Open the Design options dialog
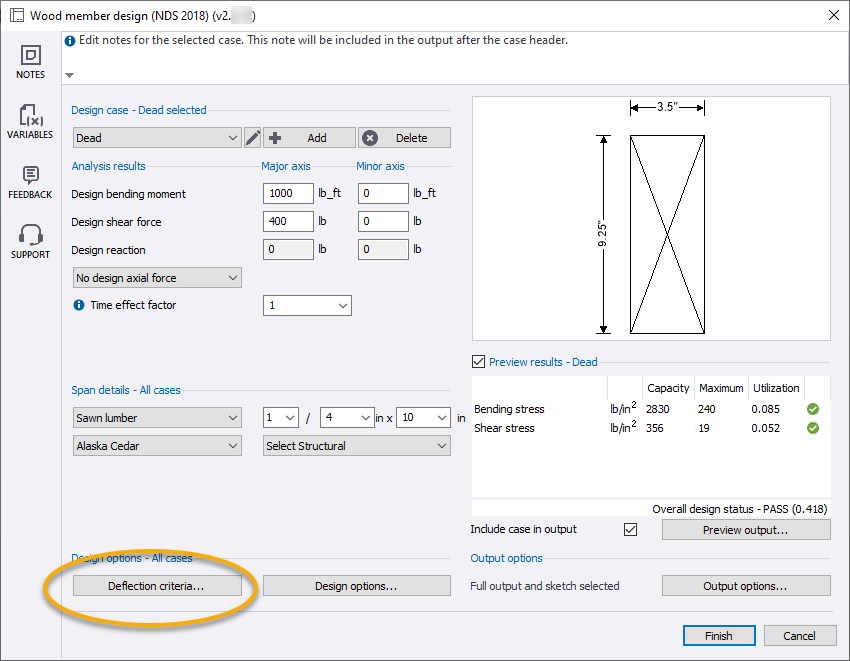The width and height of the screenshot is (850, 661). 356,585
